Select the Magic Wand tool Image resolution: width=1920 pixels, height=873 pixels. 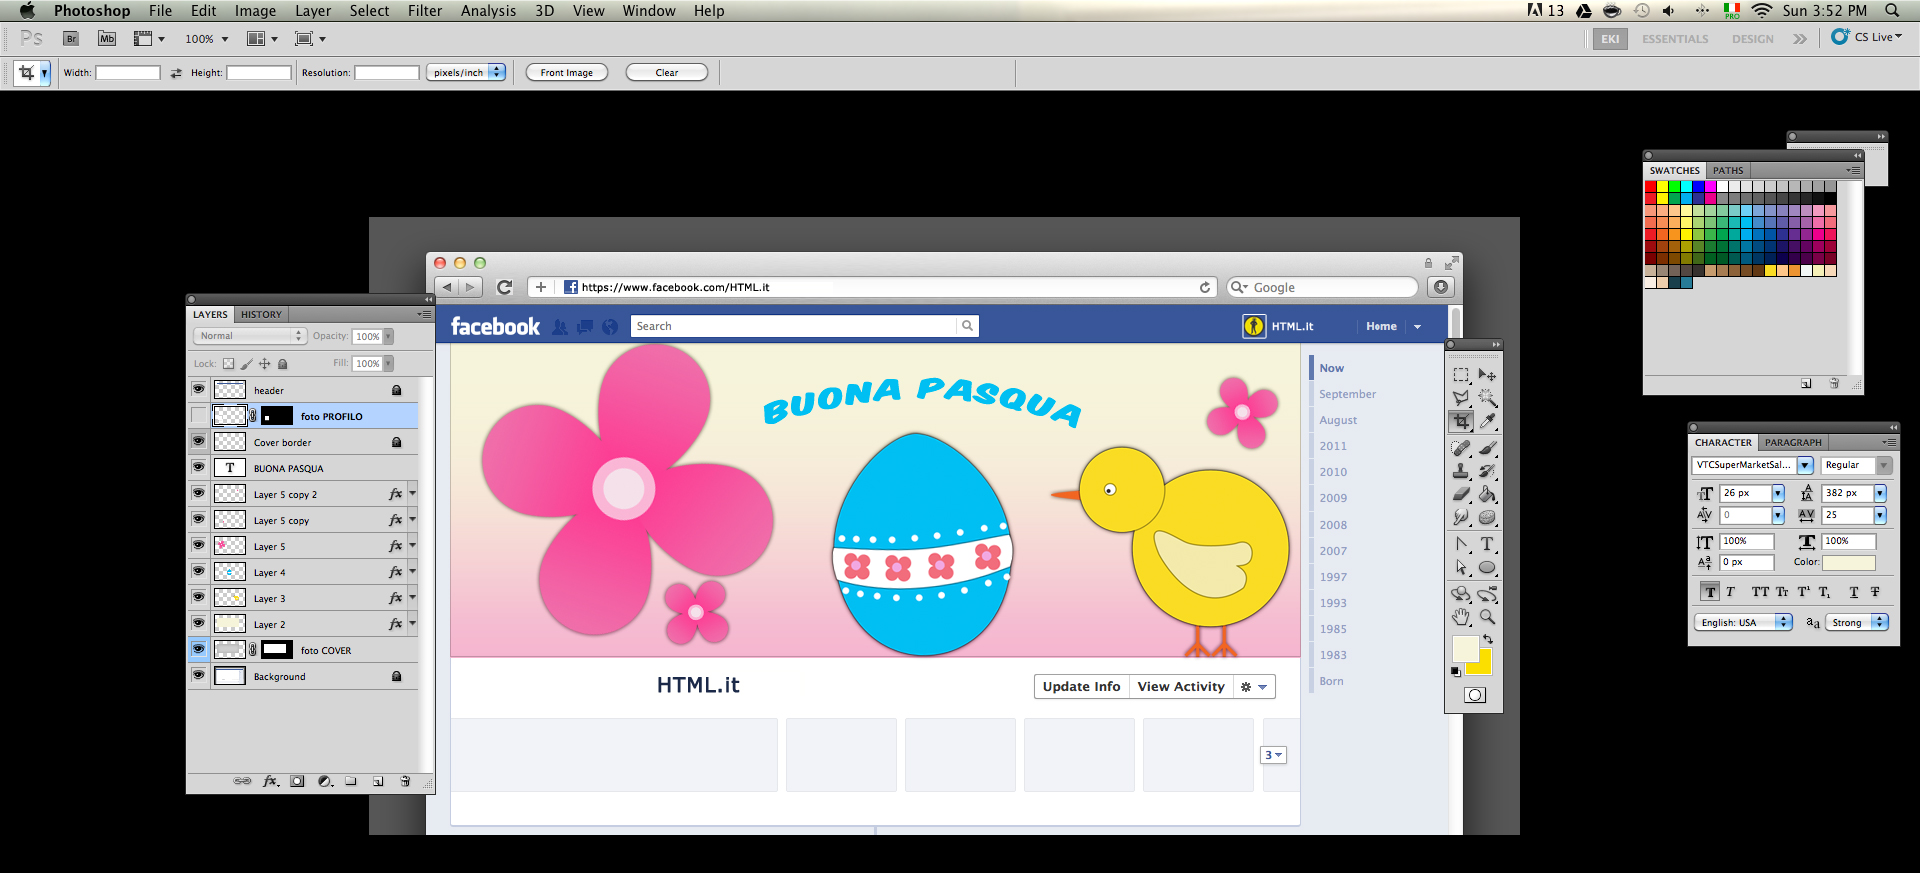point(1487,398)
